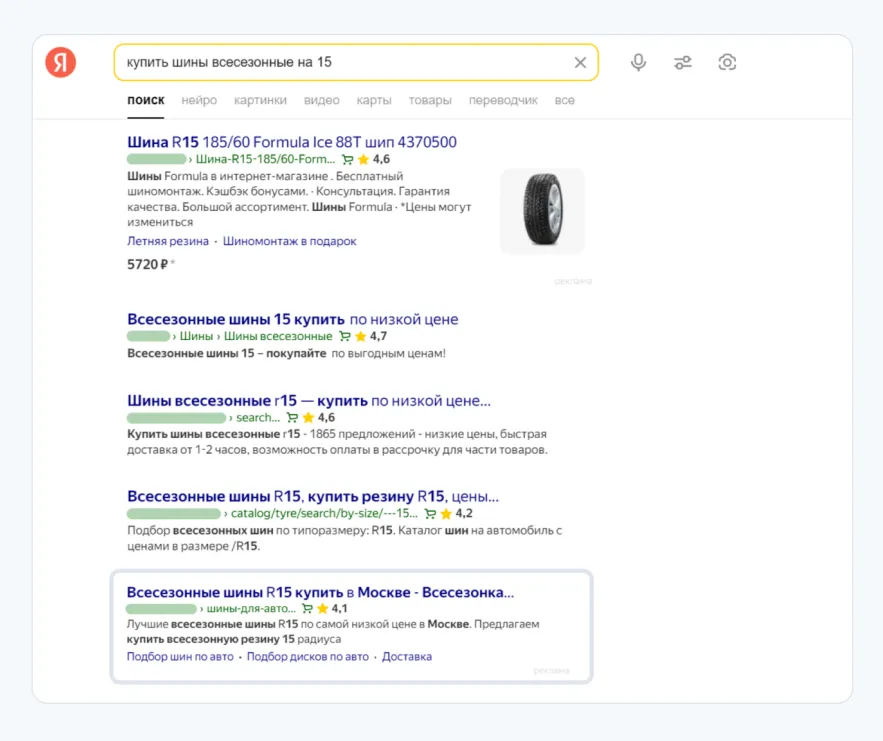Follow breadcrumb 'Шина-R15-185/60-Form...'
The width and height of the screenshot is (883, 741).
click(x=265, y=159)
